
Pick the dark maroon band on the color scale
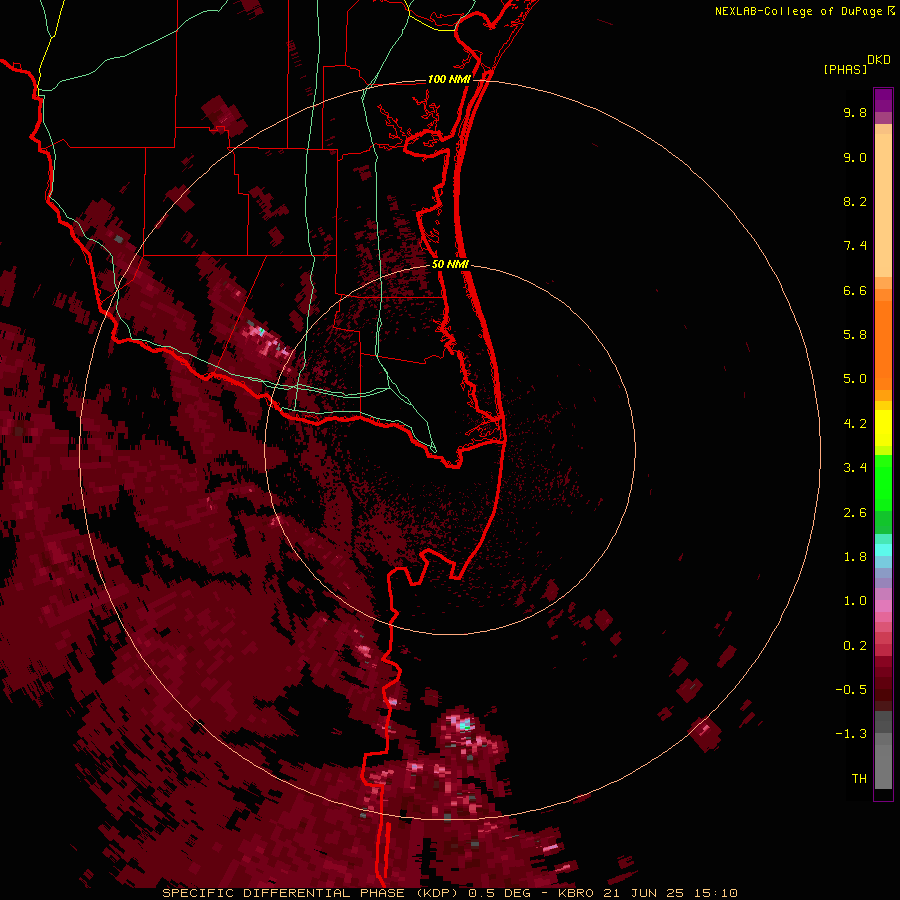coord(883,689)
